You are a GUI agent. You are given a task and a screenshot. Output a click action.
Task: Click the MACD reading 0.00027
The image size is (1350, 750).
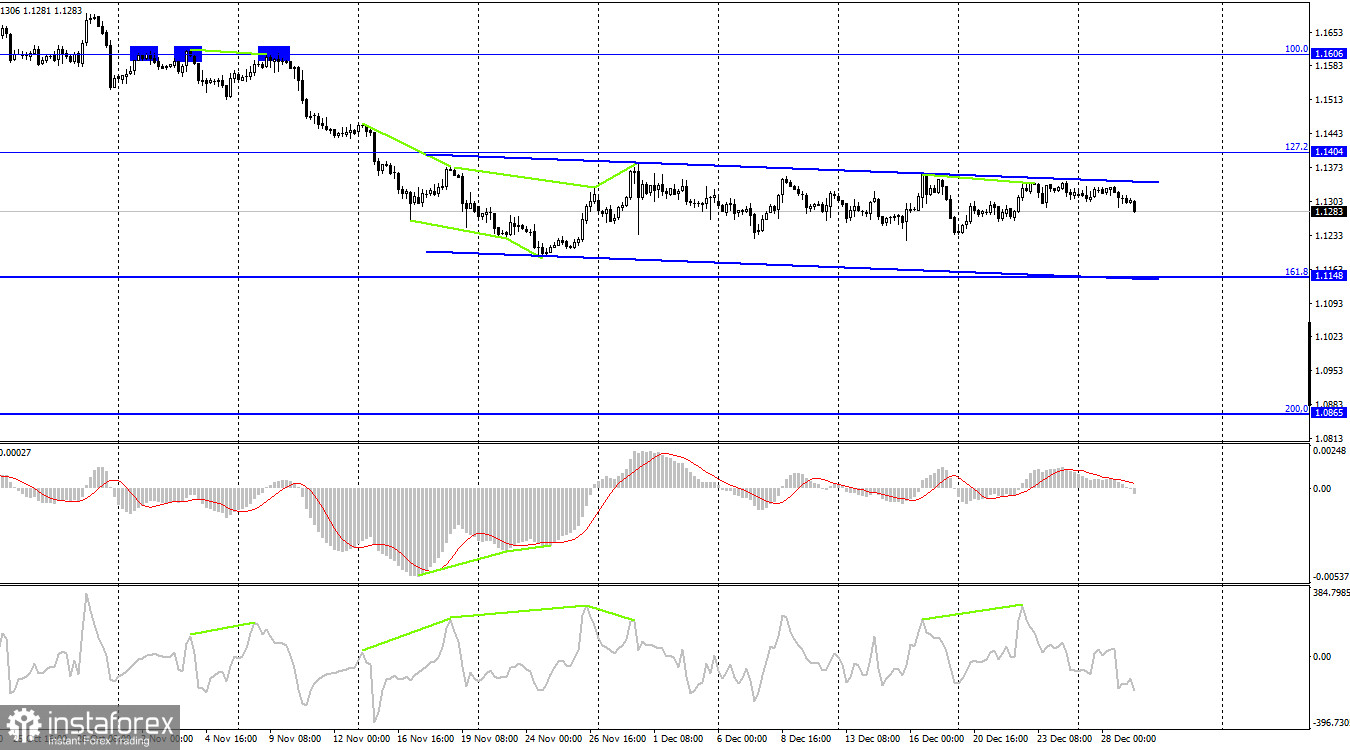pos(16,452)
